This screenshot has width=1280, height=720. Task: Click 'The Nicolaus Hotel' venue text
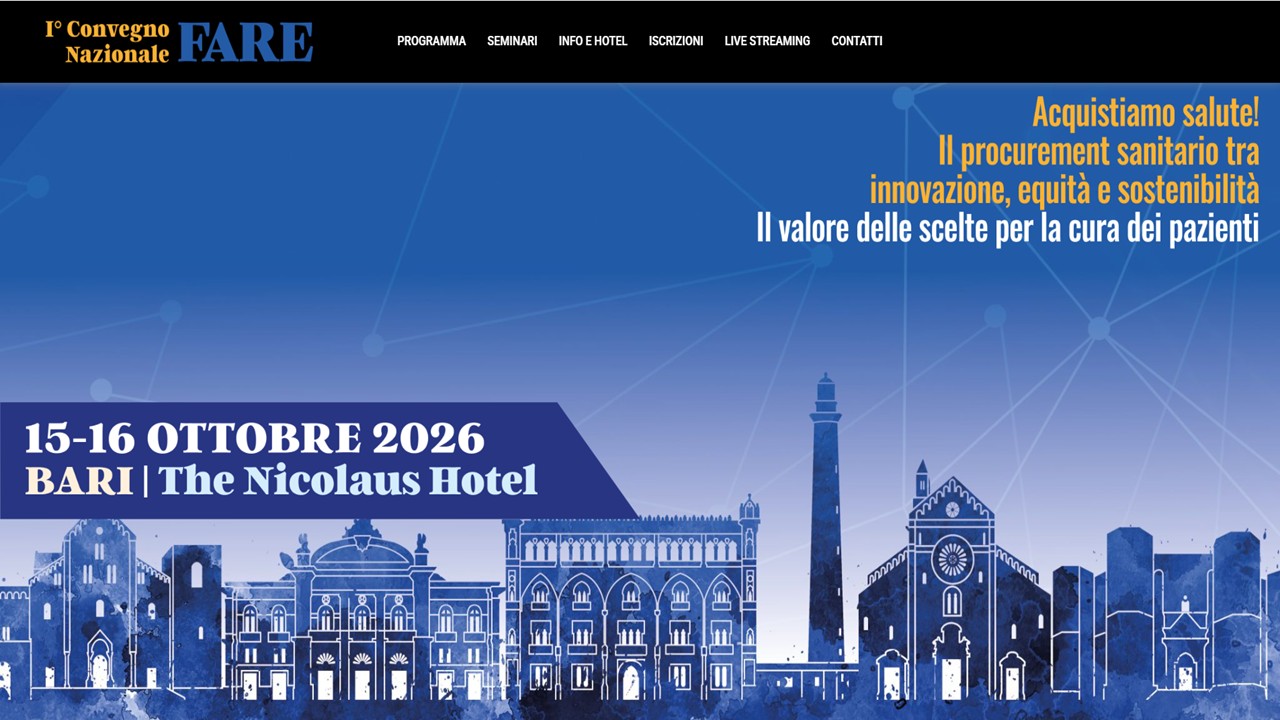pyautogui.click(x=348, y=481)
